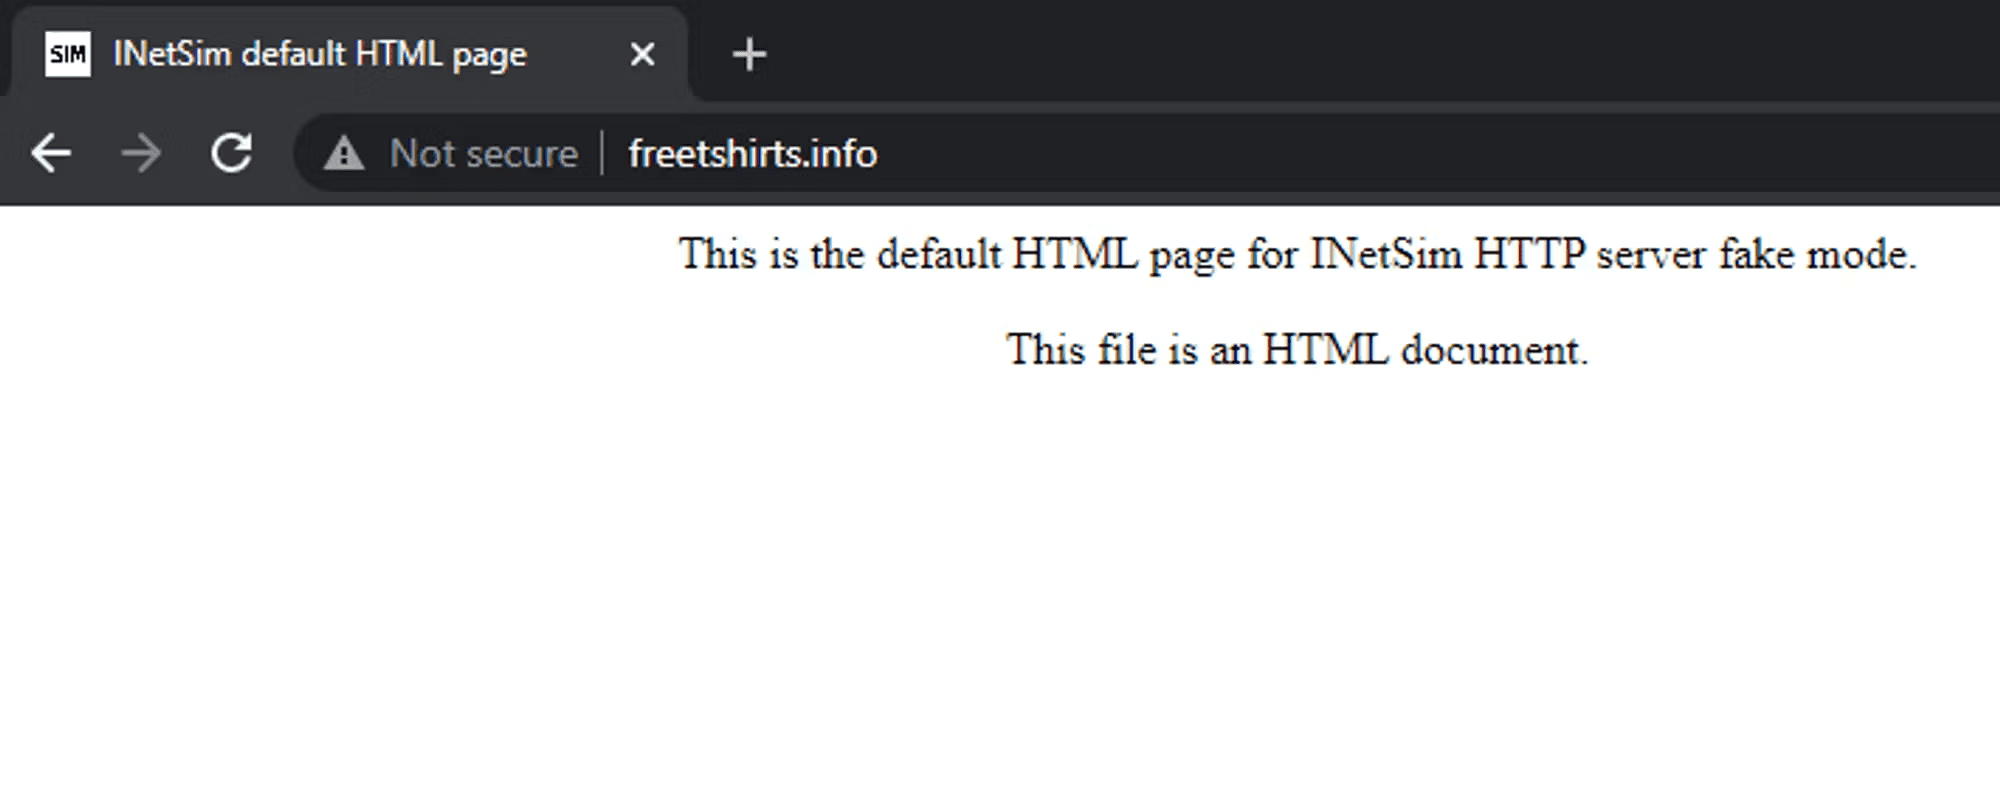Click the "fake mode" text in the page
Image resolution: width=2000 pixels, height=794 pixels.
coord(1817,254)
